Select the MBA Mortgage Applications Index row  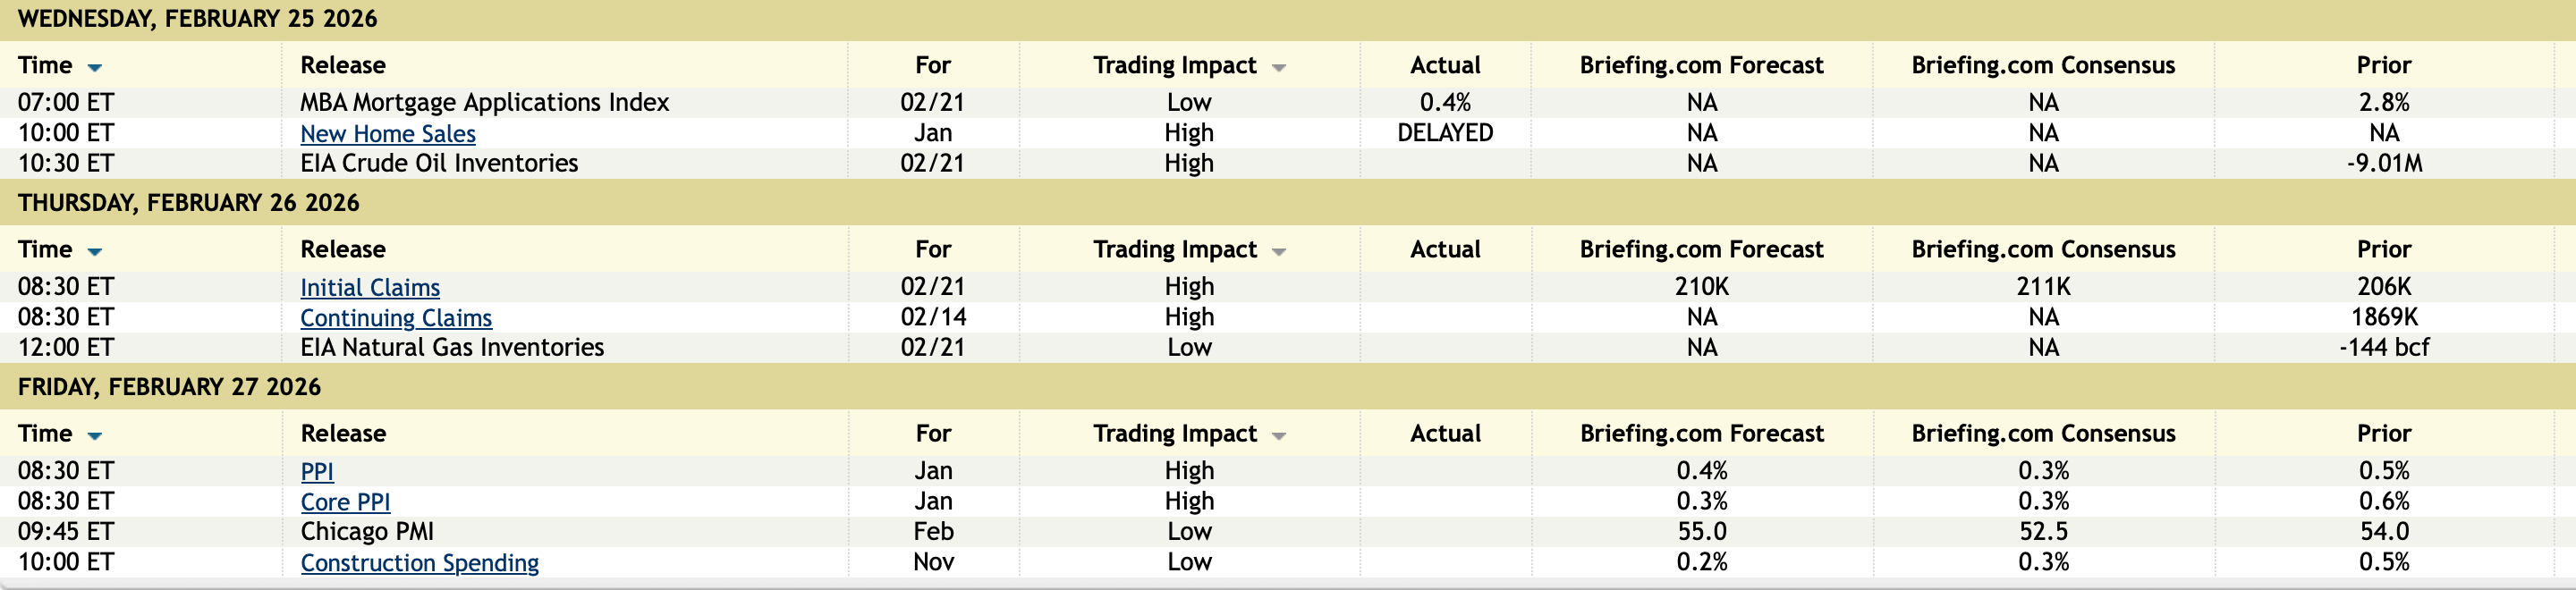coord(484,103)
